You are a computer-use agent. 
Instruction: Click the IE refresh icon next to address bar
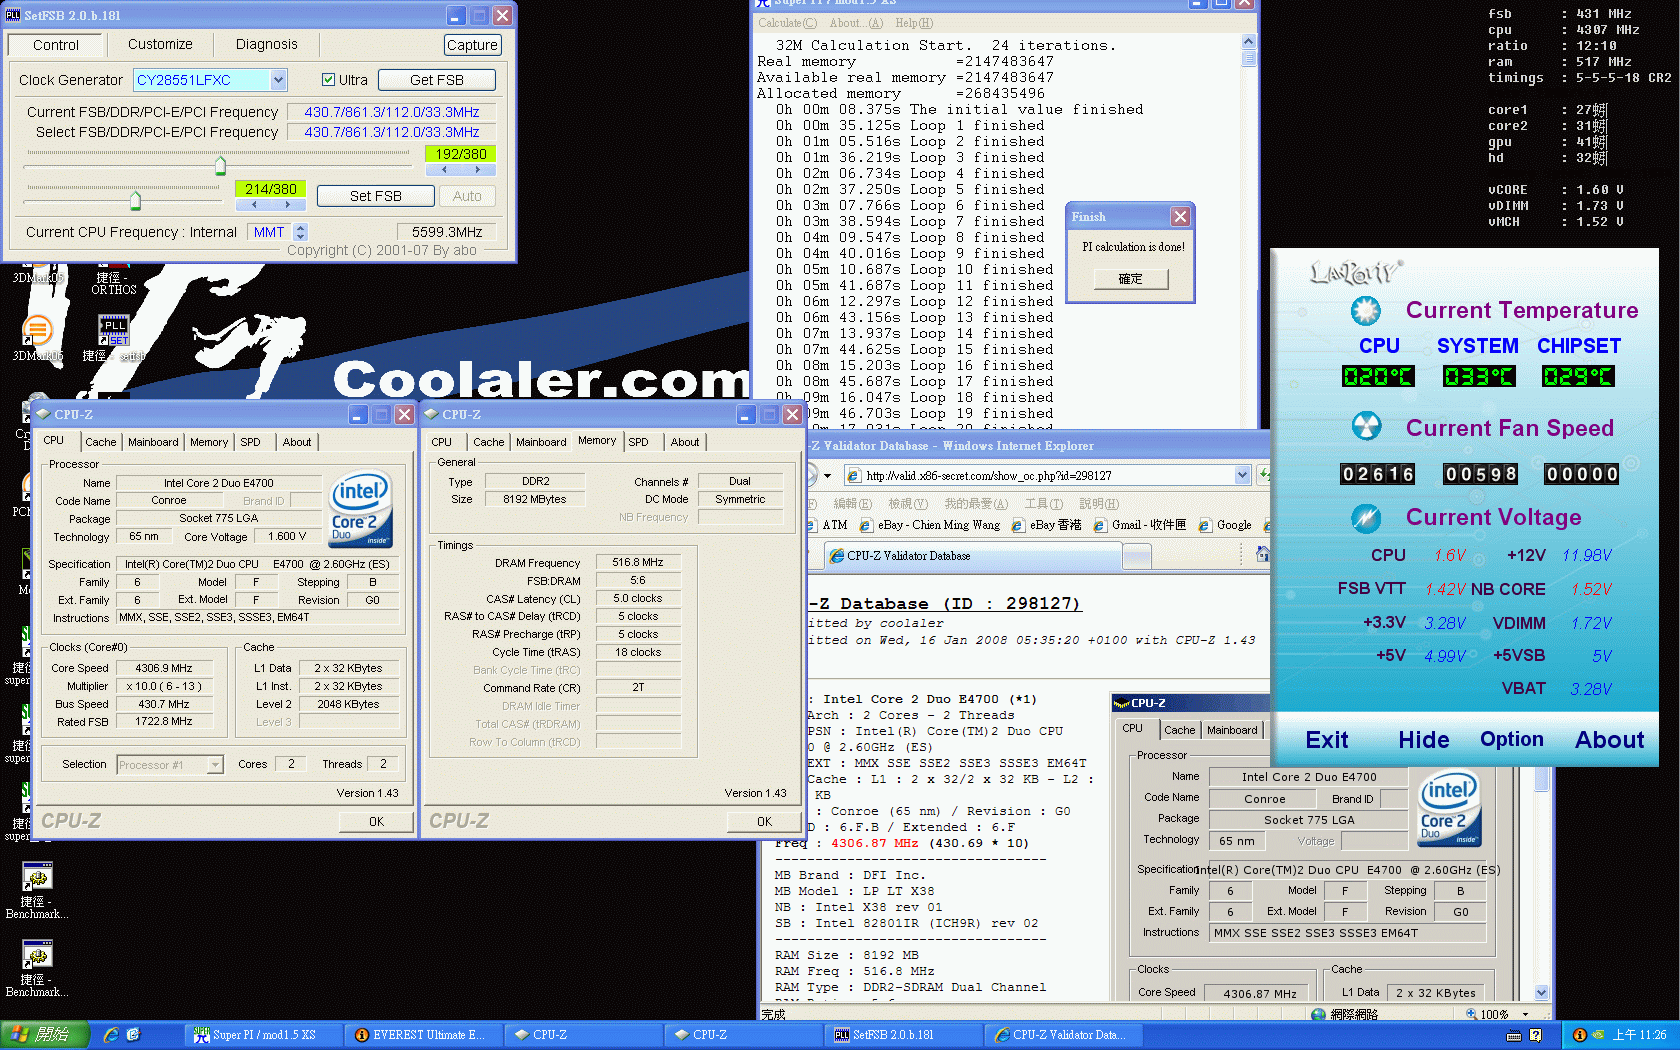pos(1264,475)
